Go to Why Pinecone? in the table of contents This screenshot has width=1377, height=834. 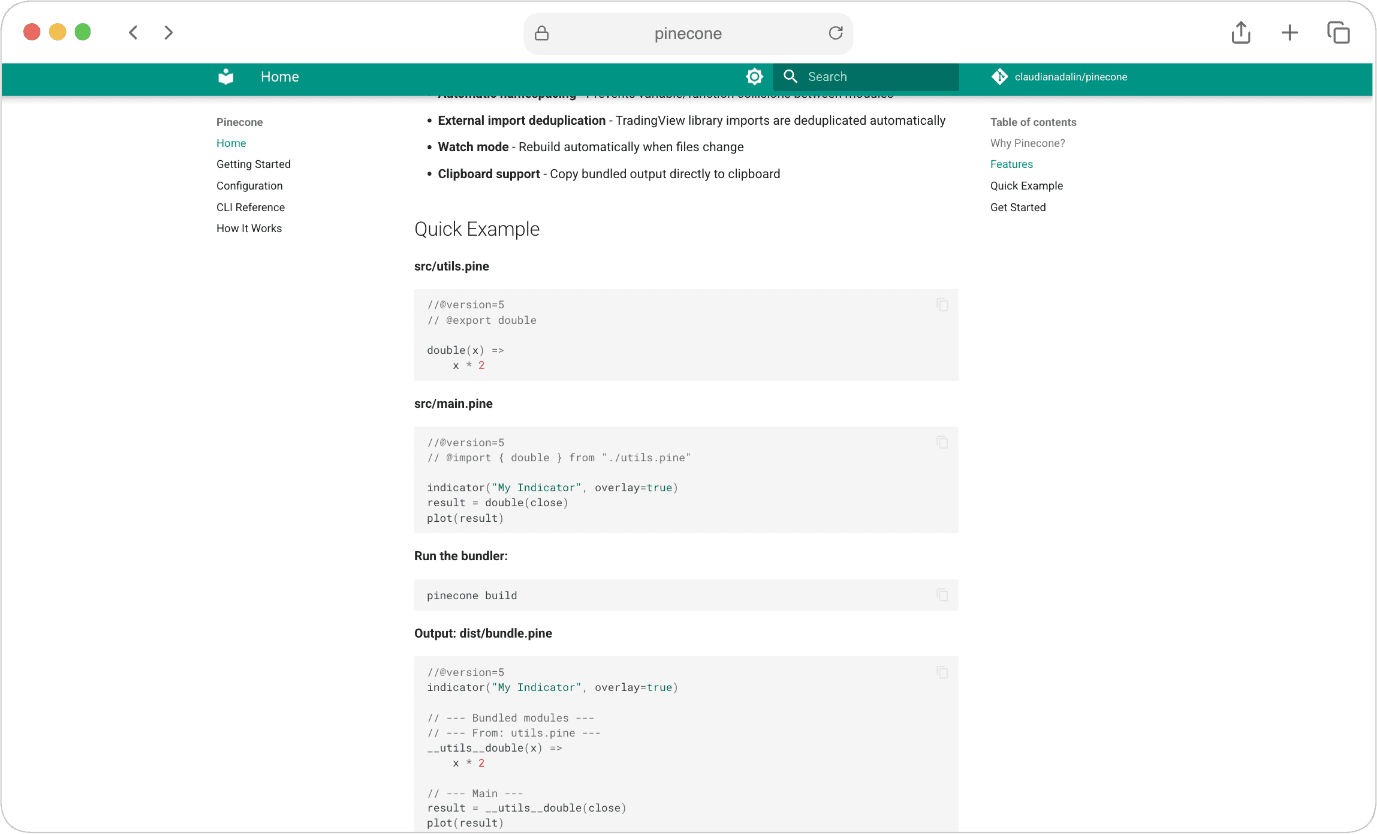(1027, 143)
